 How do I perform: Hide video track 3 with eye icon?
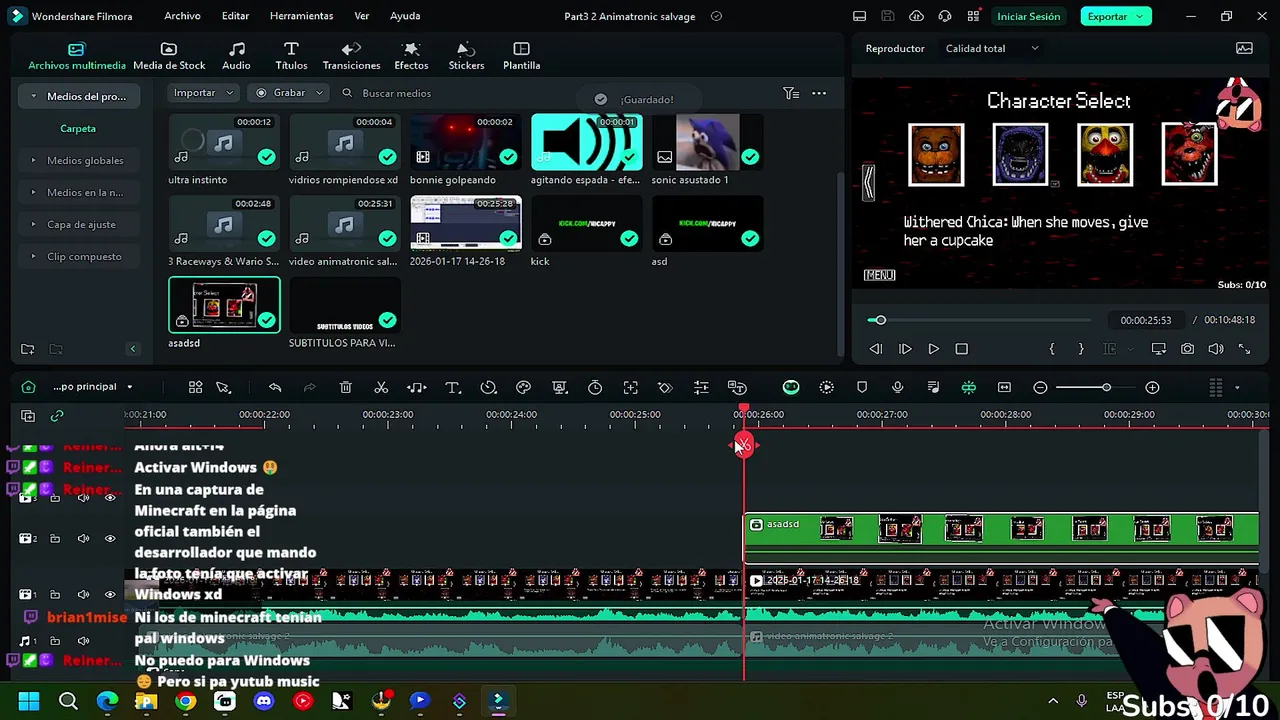coord(110,497)
